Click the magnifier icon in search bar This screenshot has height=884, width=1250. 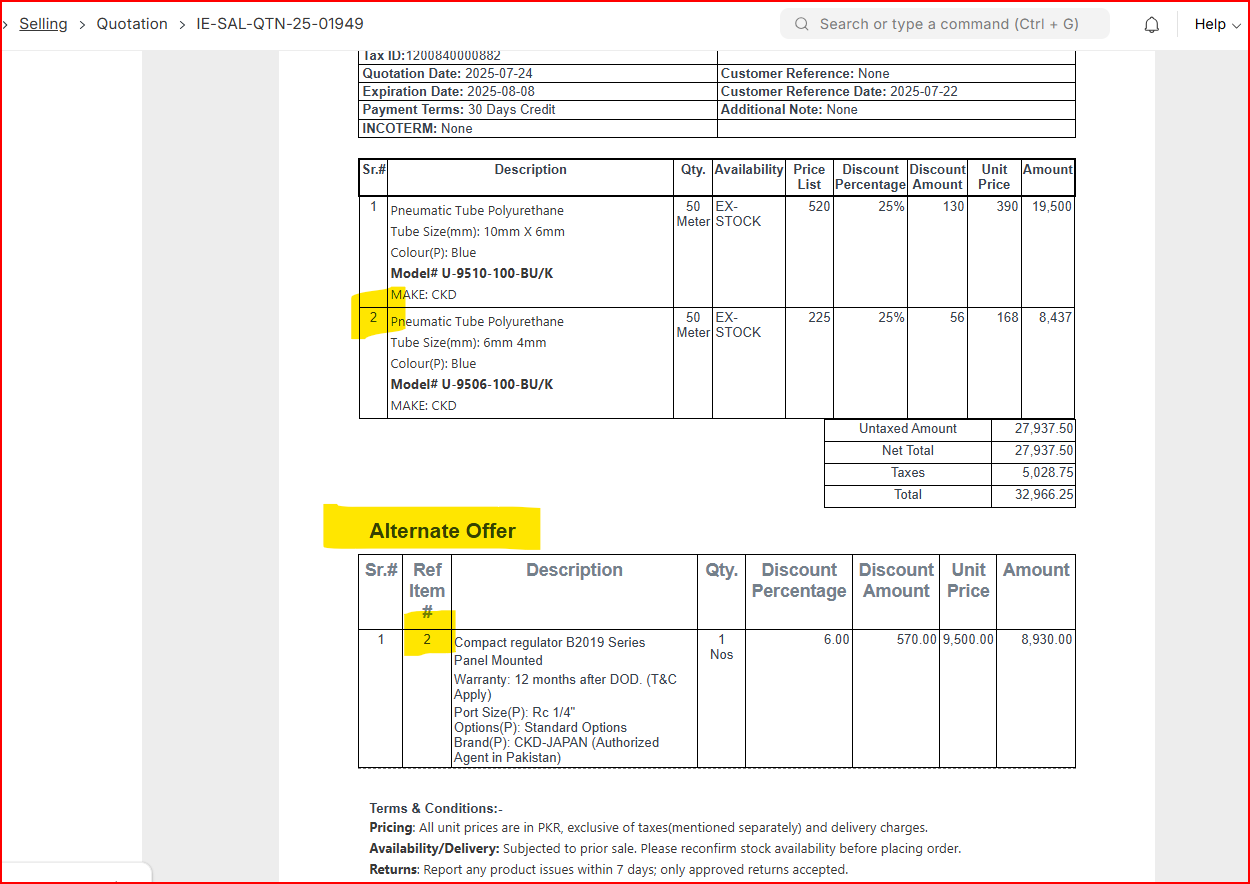801,24
